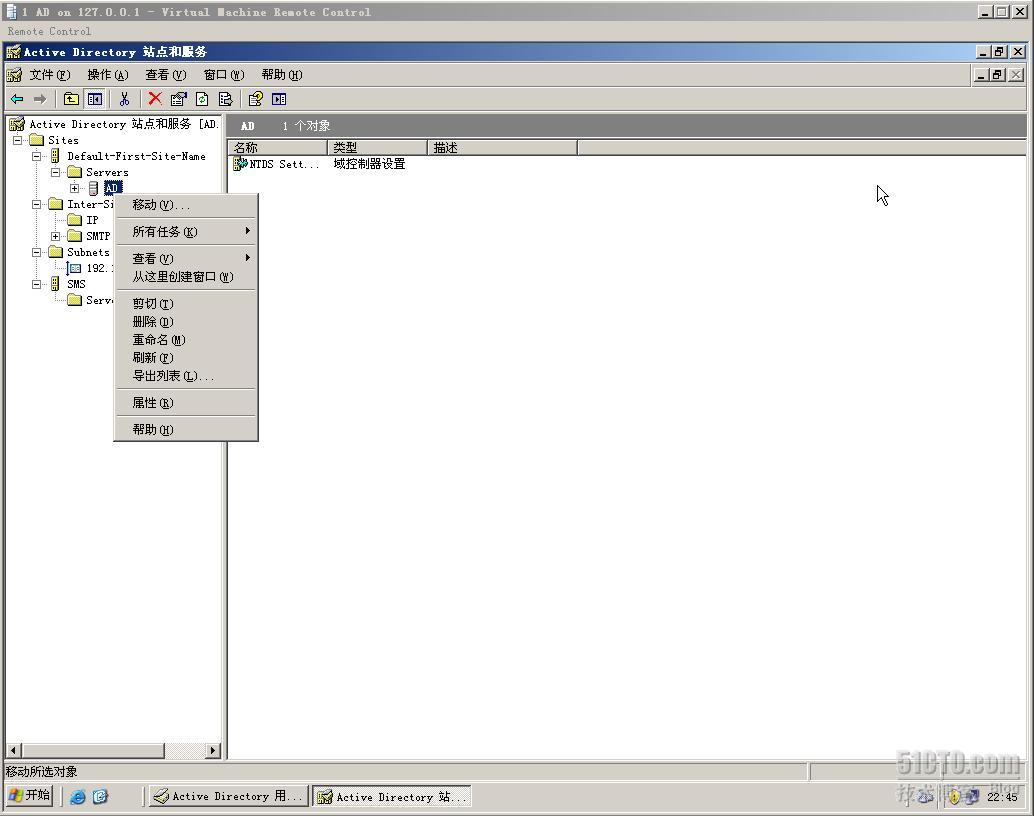The width and height of the screenshot is (1034, 816).
Task: Collapse the Default-First-Site-Name node
Action: [x=37, y=156]
